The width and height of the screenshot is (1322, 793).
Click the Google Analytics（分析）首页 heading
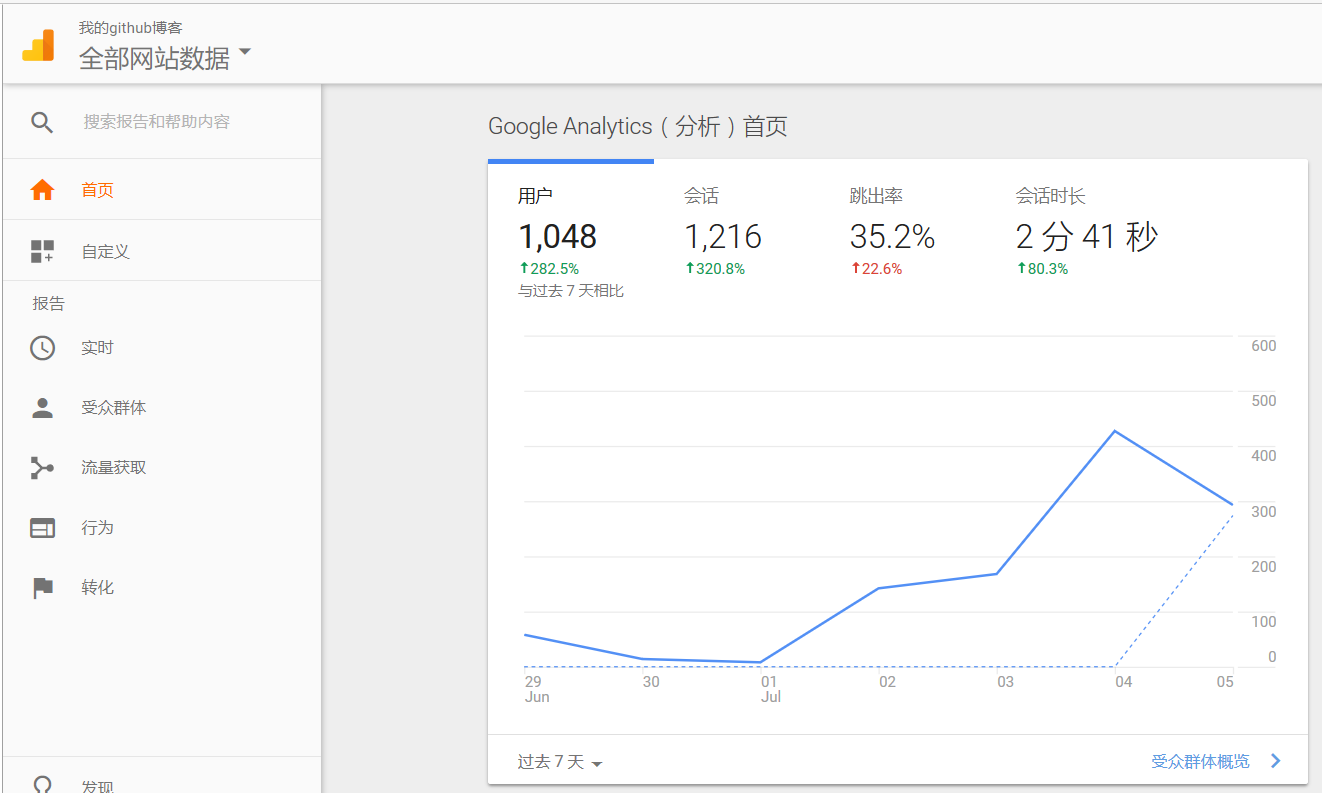point(638,127)
